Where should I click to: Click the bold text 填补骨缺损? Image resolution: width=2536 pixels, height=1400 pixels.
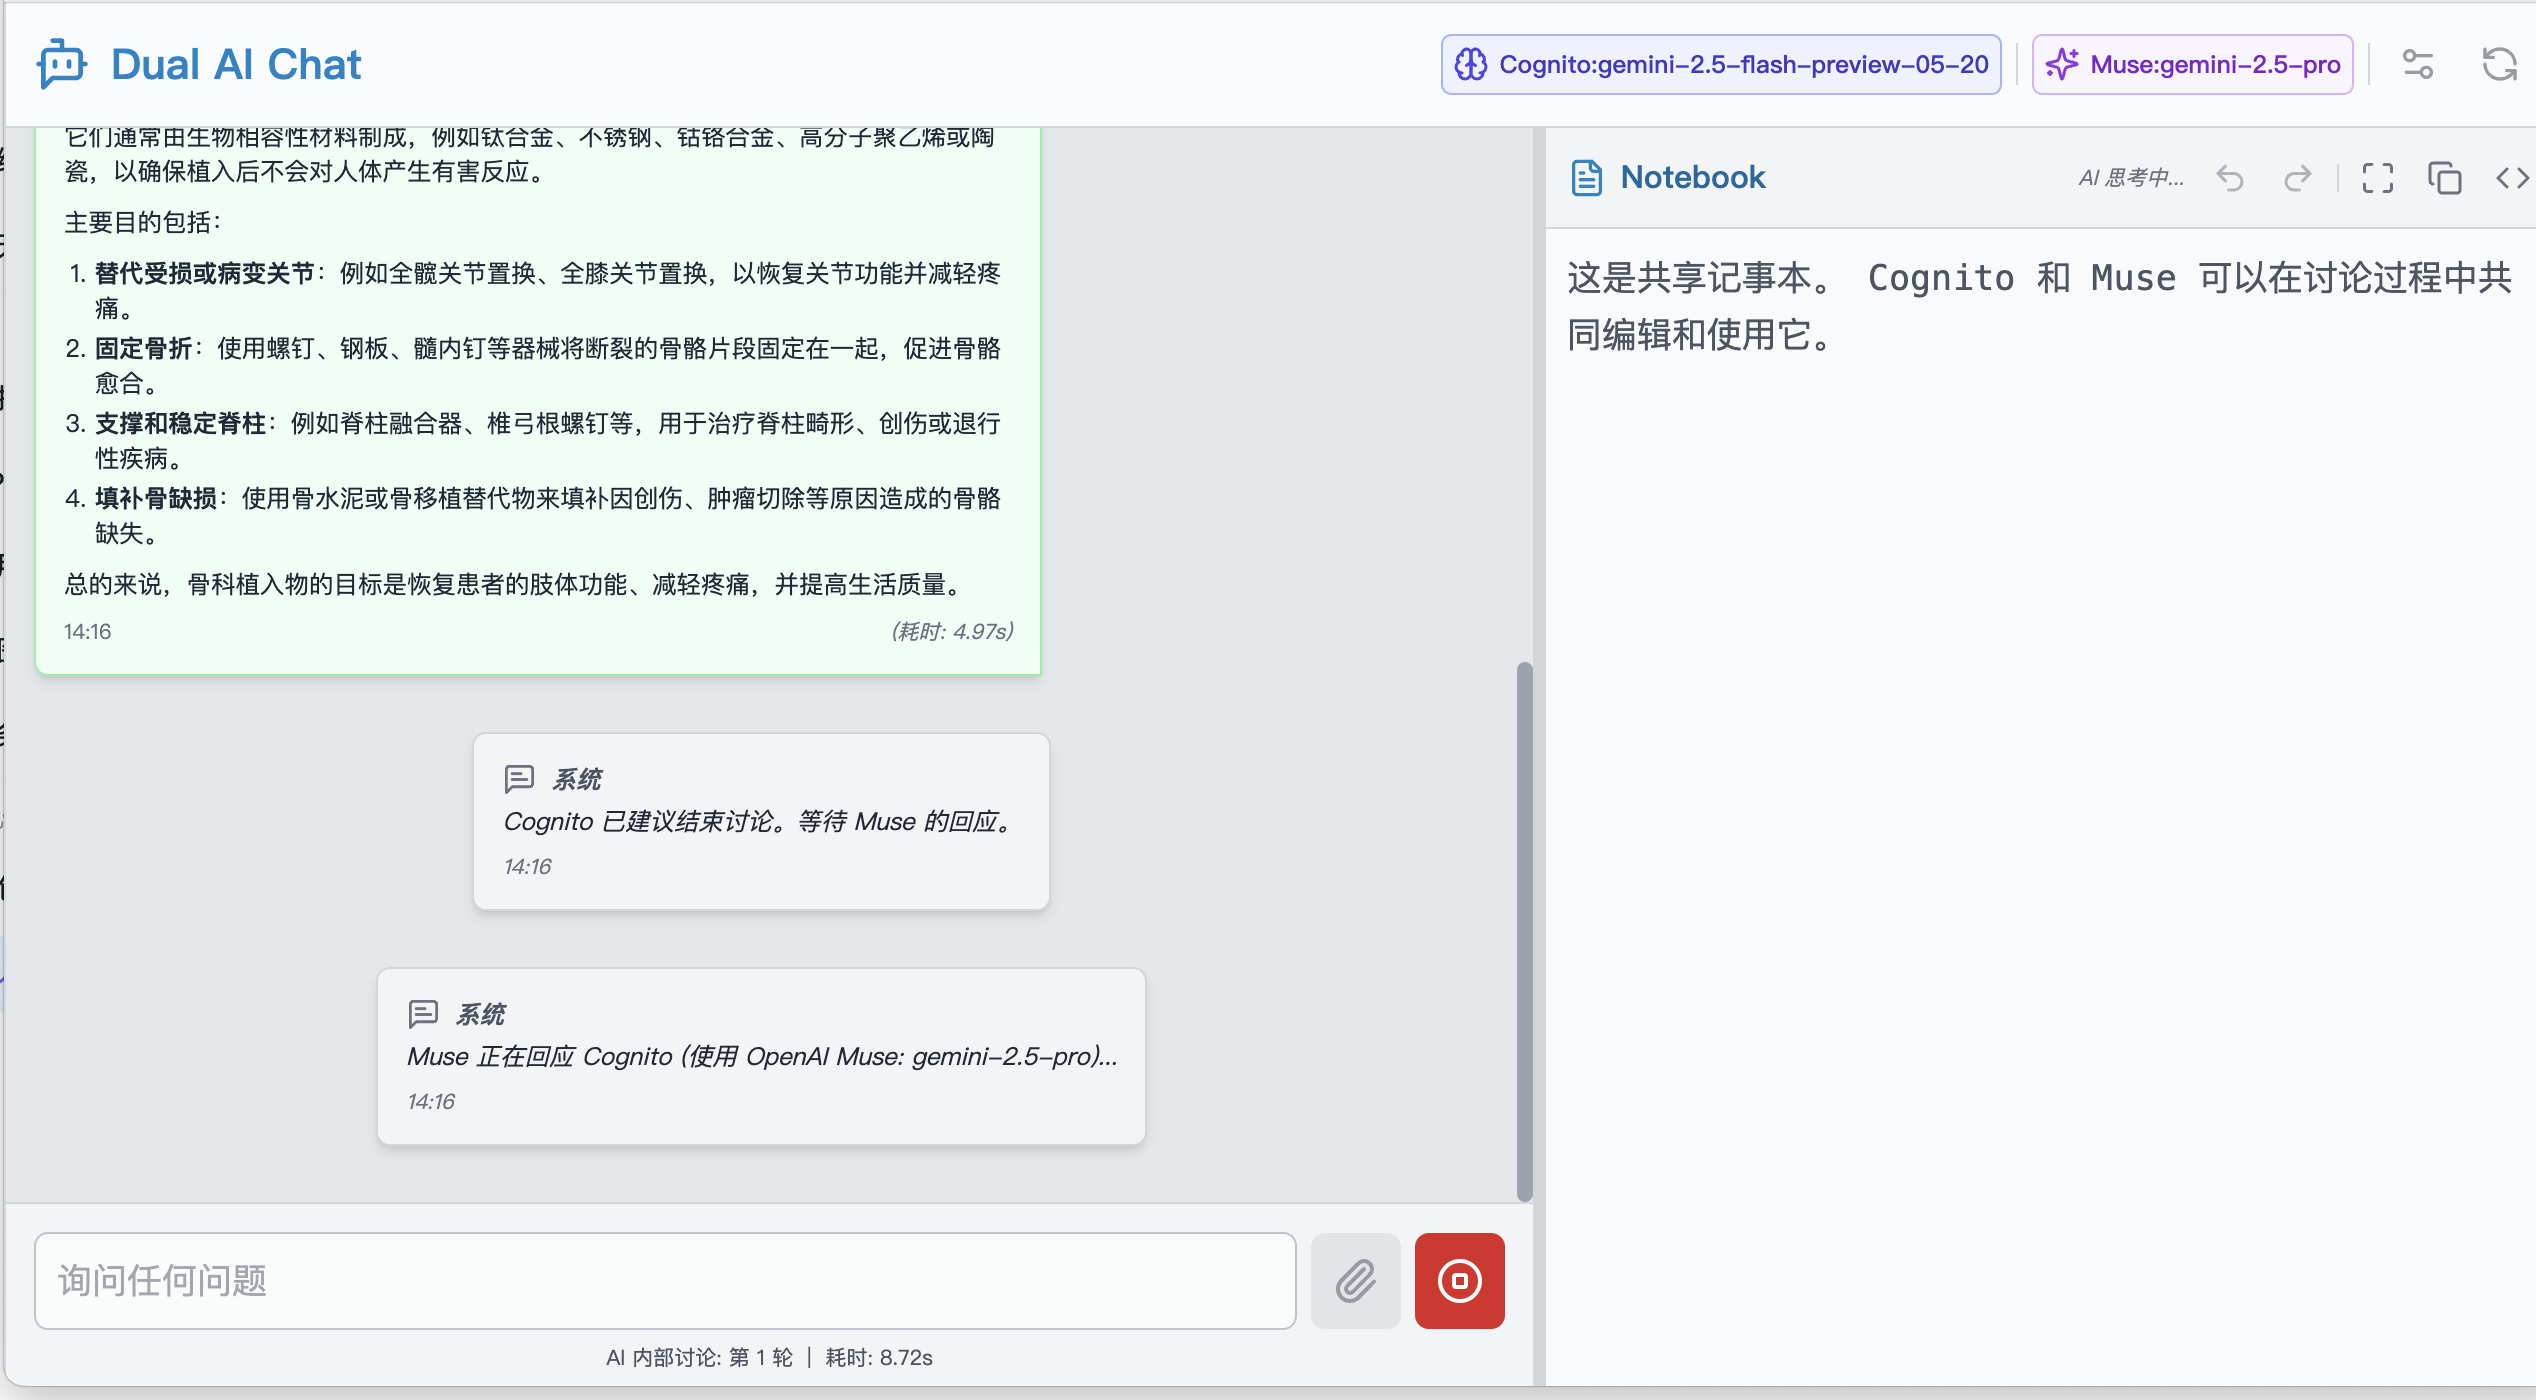point(156,498)
